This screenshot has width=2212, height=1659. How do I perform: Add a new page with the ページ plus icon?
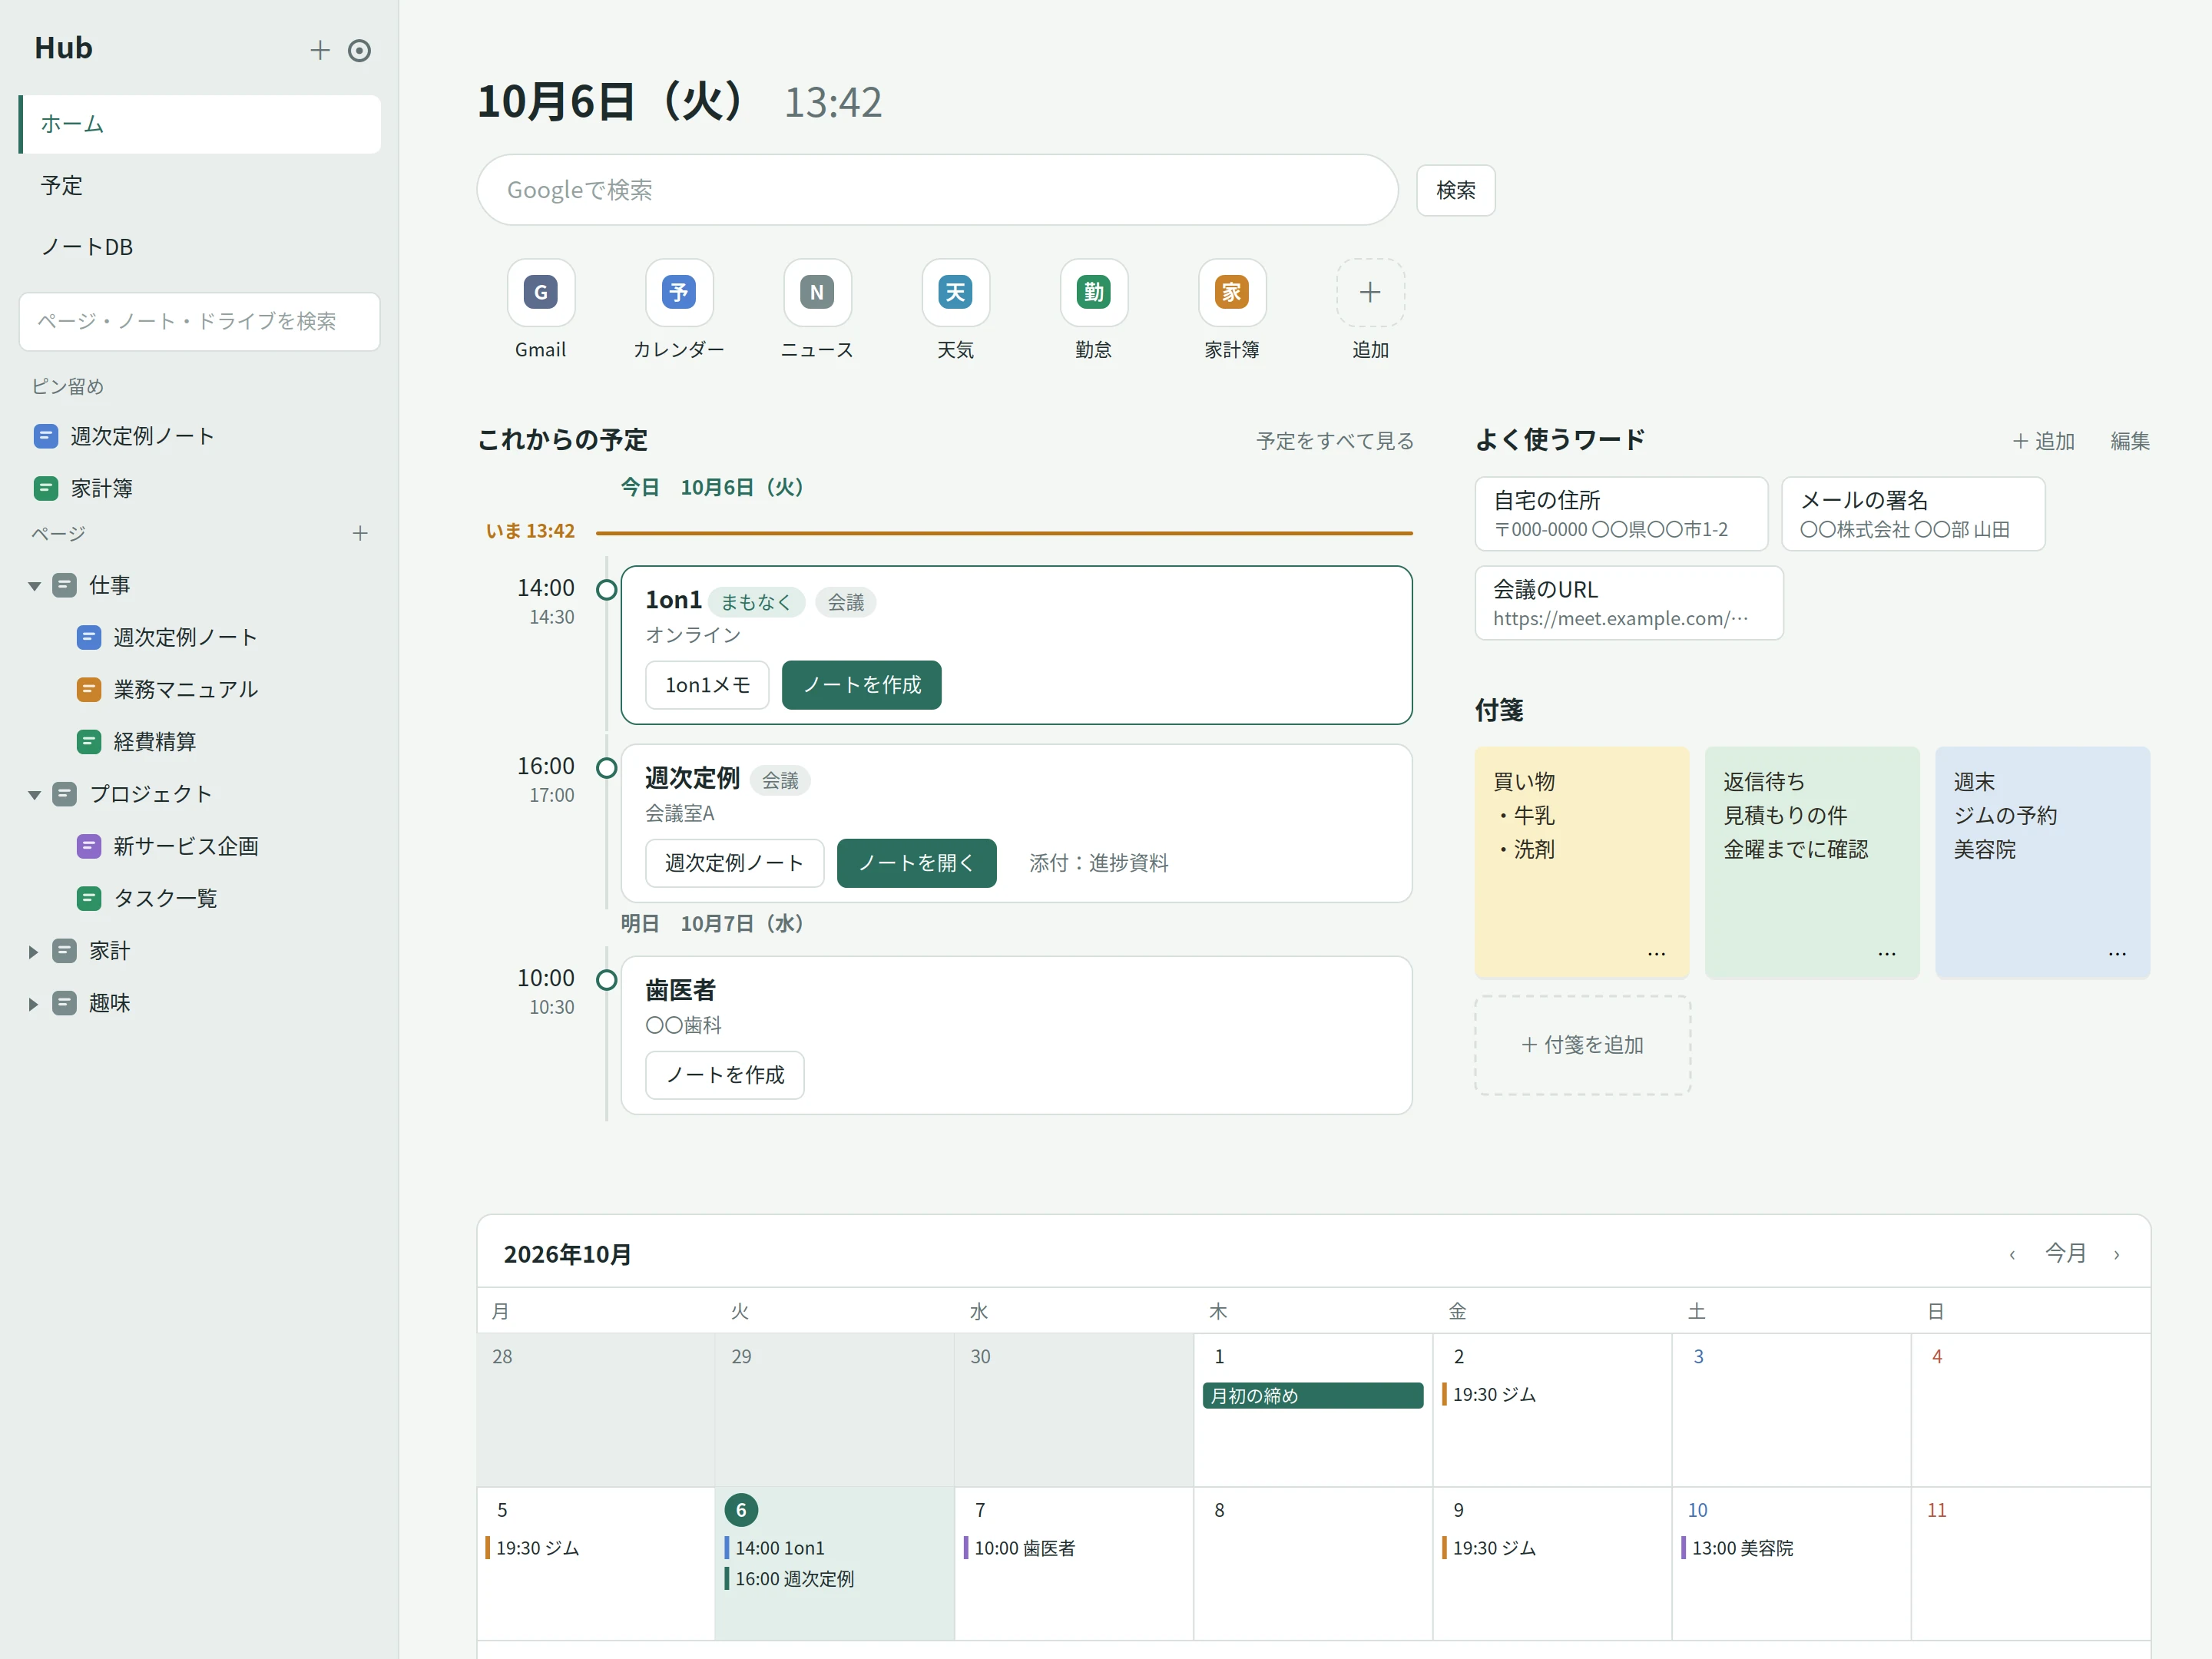tap(360, 533)
